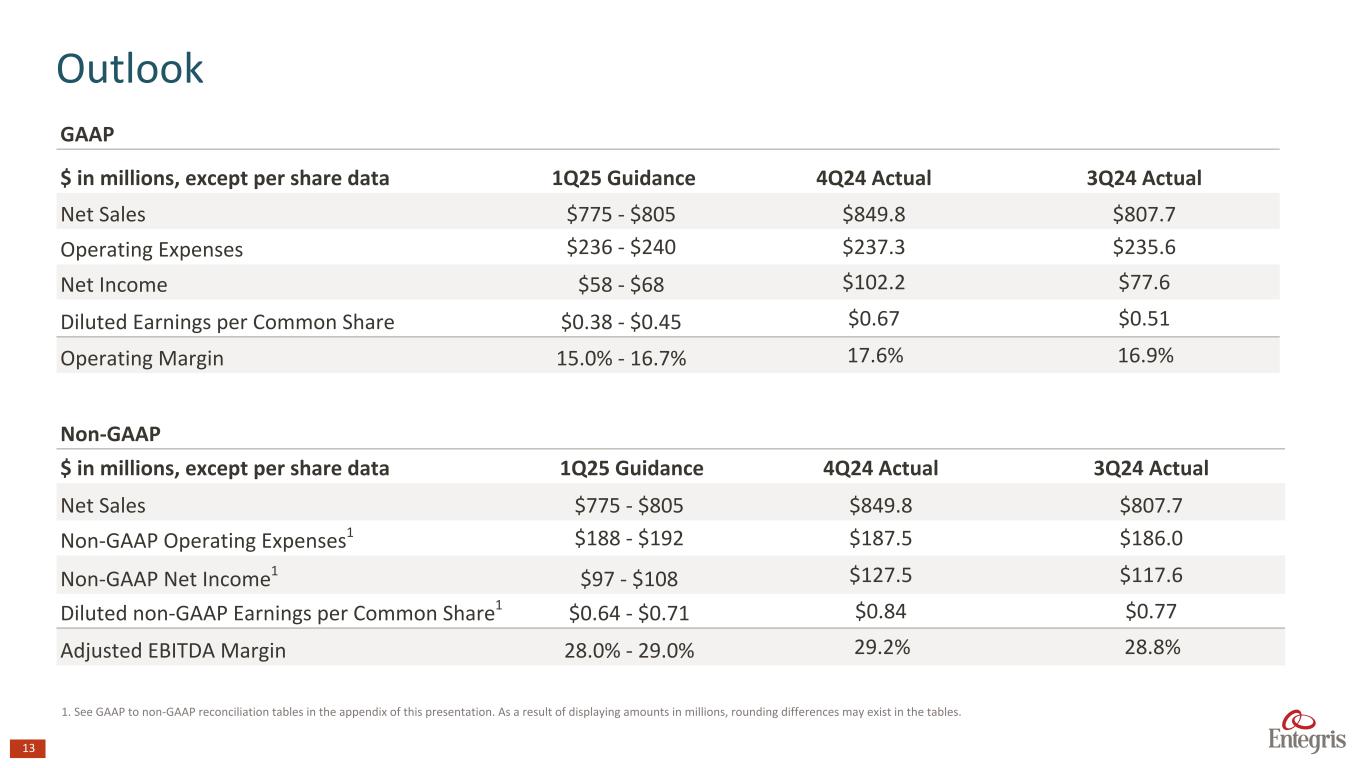Screen dimensions: 1365x768
Task: Select the Non-GAAP section heading
Action: (111, 433)
